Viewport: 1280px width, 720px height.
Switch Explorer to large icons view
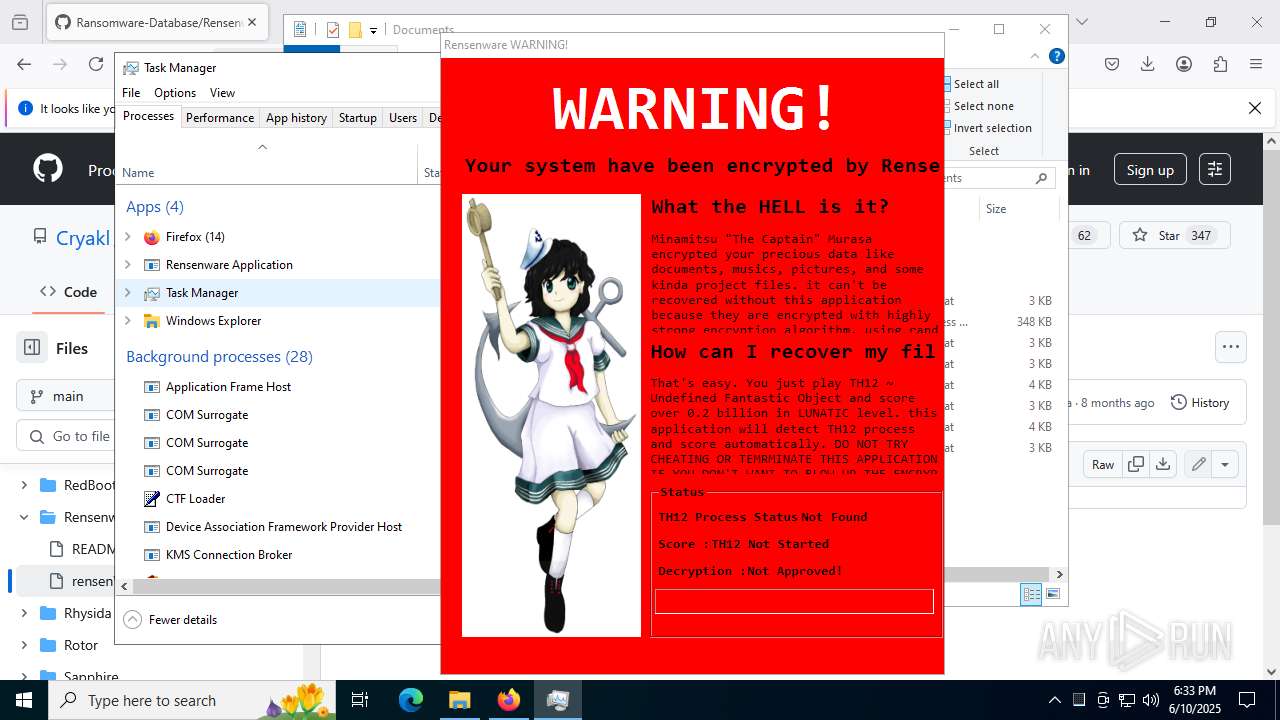pyautogui.click(x=1052, y=595)
